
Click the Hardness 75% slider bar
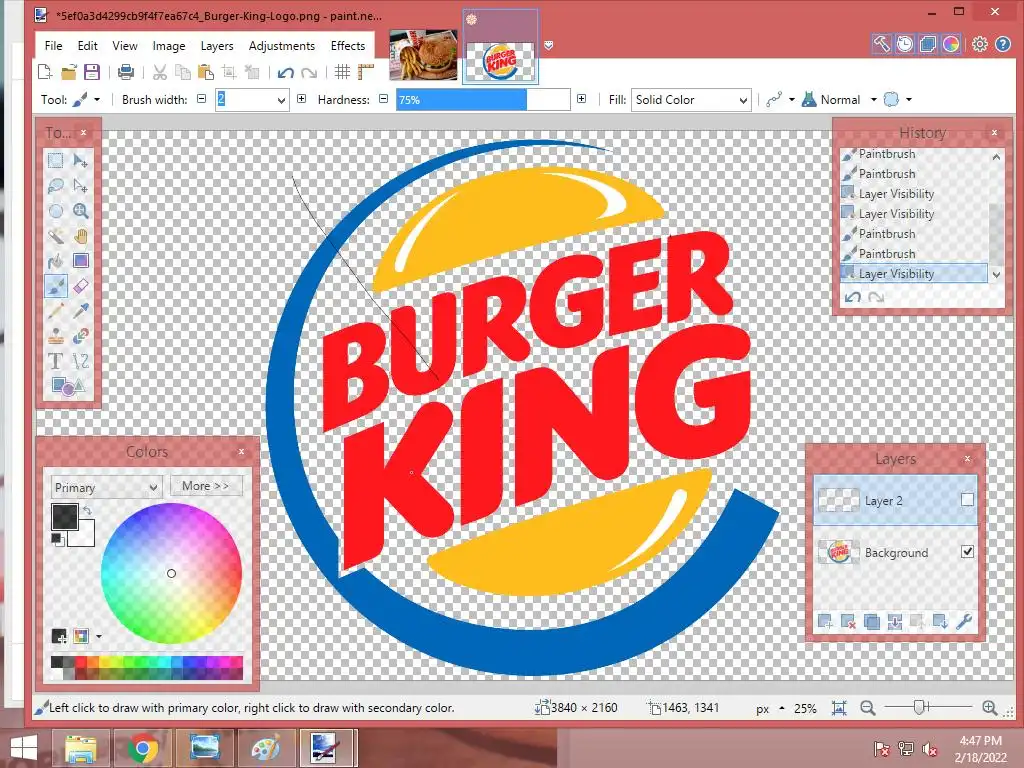(483, 100)
